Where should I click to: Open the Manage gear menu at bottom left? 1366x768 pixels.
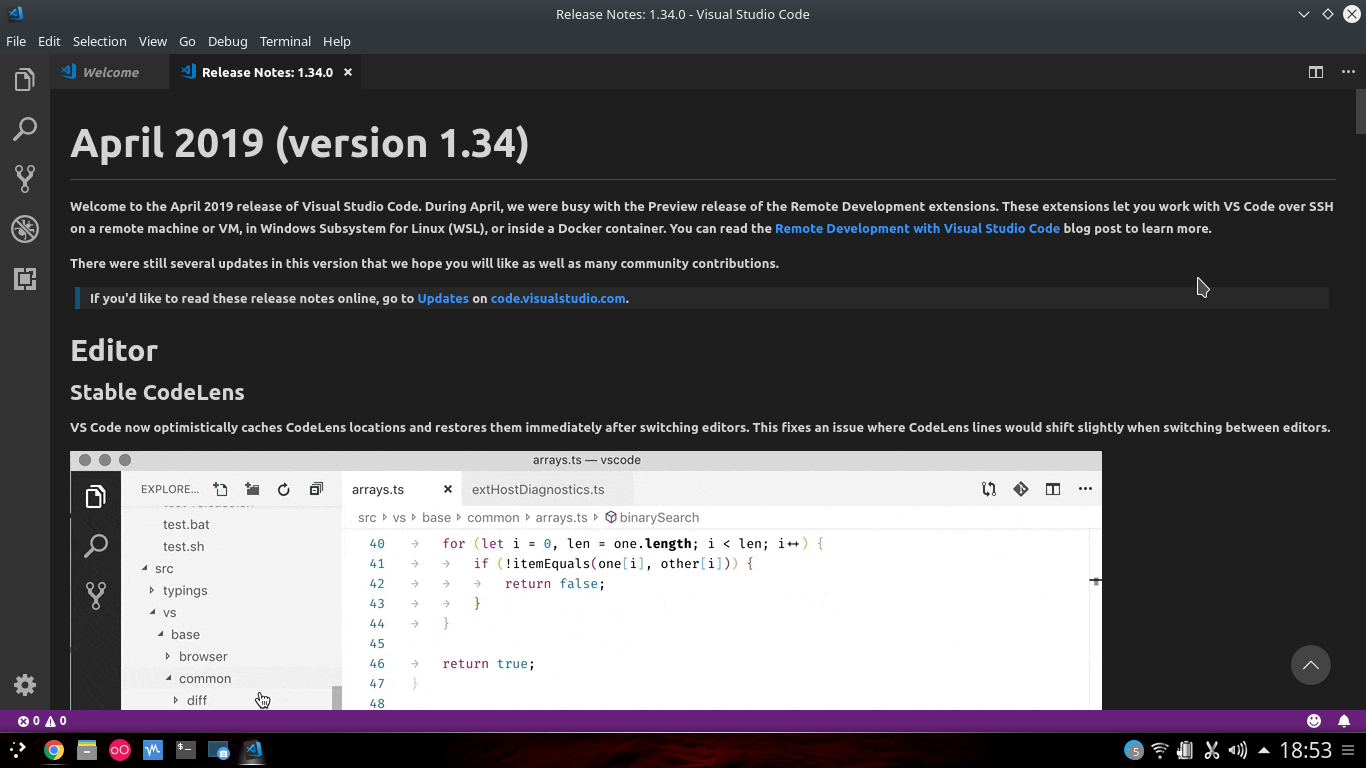pos(25,685)
